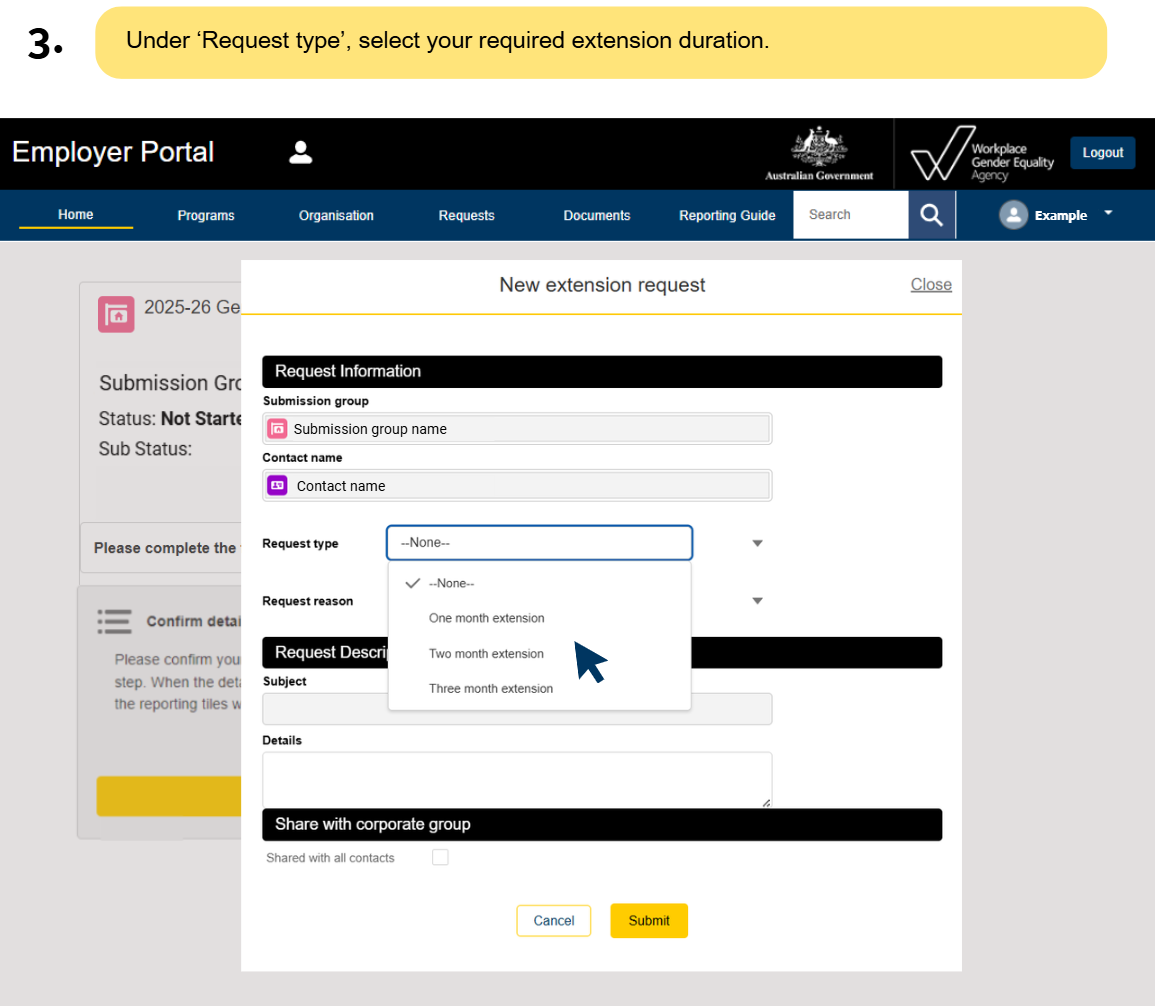Viewport: 1155px width, 1006px height.
Task: Click the list icon beside Confirm details
Action: click(115, 621)
